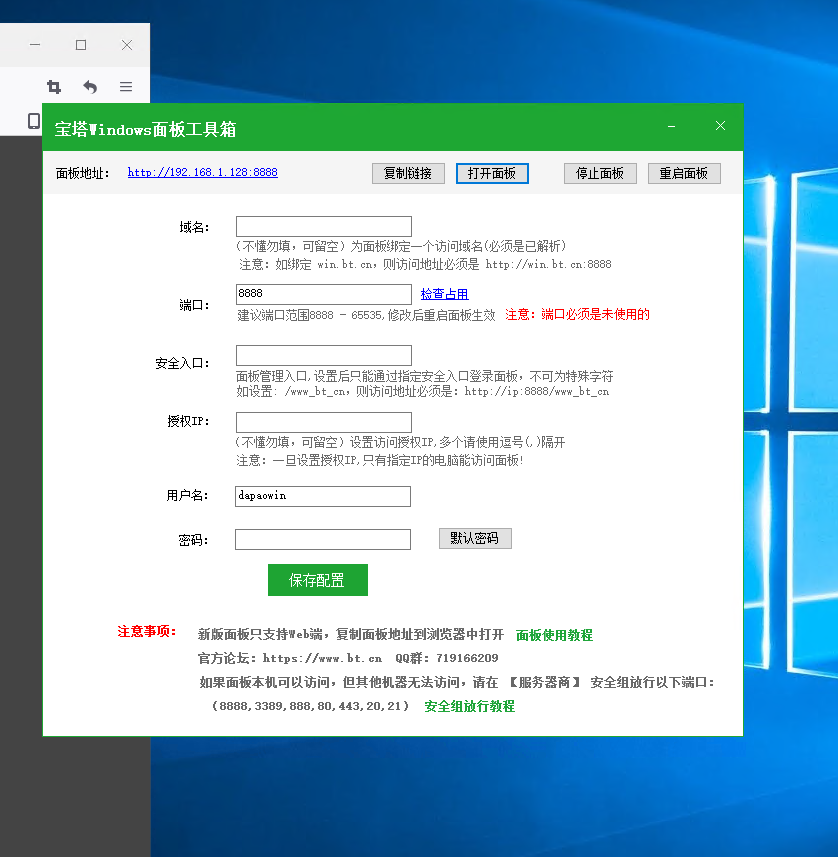Minimize the background window
The width and height of the screenshot is (838, 857).
[35, 45]
